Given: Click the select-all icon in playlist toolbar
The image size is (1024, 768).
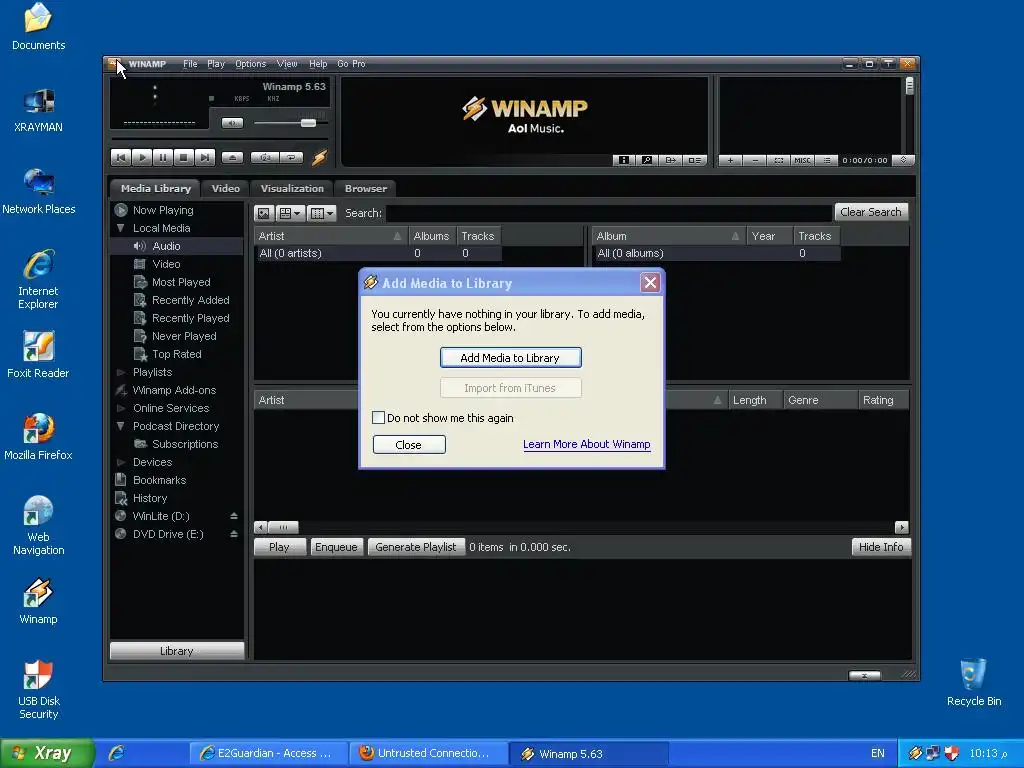Looking at the screenshot, I should [x=778, y=160].
